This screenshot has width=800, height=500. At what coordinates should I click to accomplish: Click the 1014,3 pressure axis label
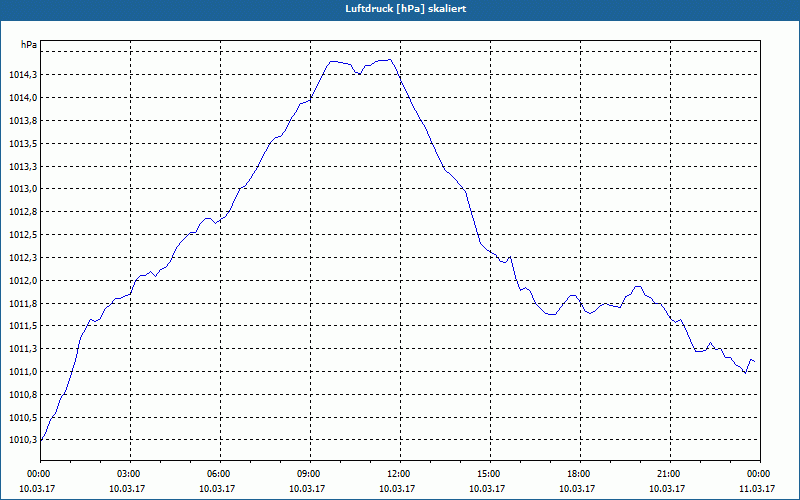pos(23,75)
